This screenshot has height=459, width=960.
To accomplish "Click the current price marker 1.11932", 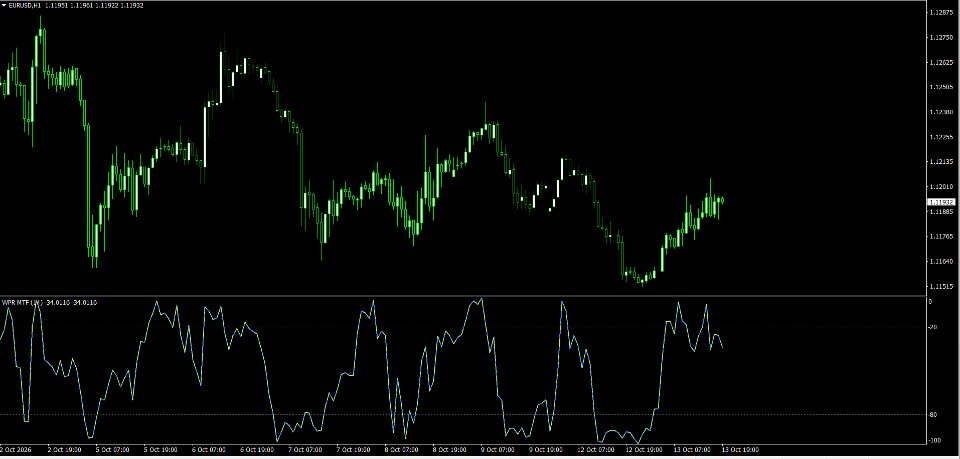I will [x=941, y=202].
